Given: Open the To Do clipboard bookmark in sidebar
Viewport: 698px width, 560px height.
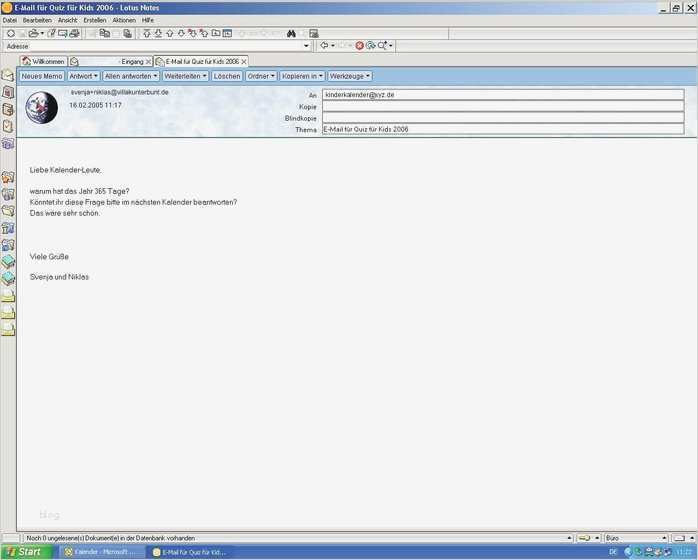Looking at the screenshot, I should tap(8, 126).
